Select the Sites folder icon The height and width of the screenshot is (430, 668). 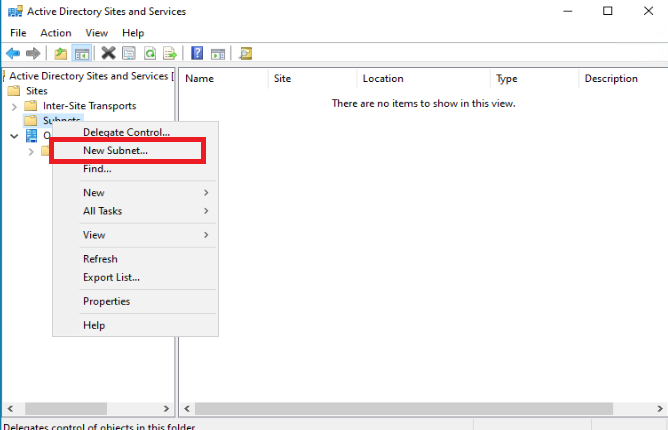coord(14,91)
